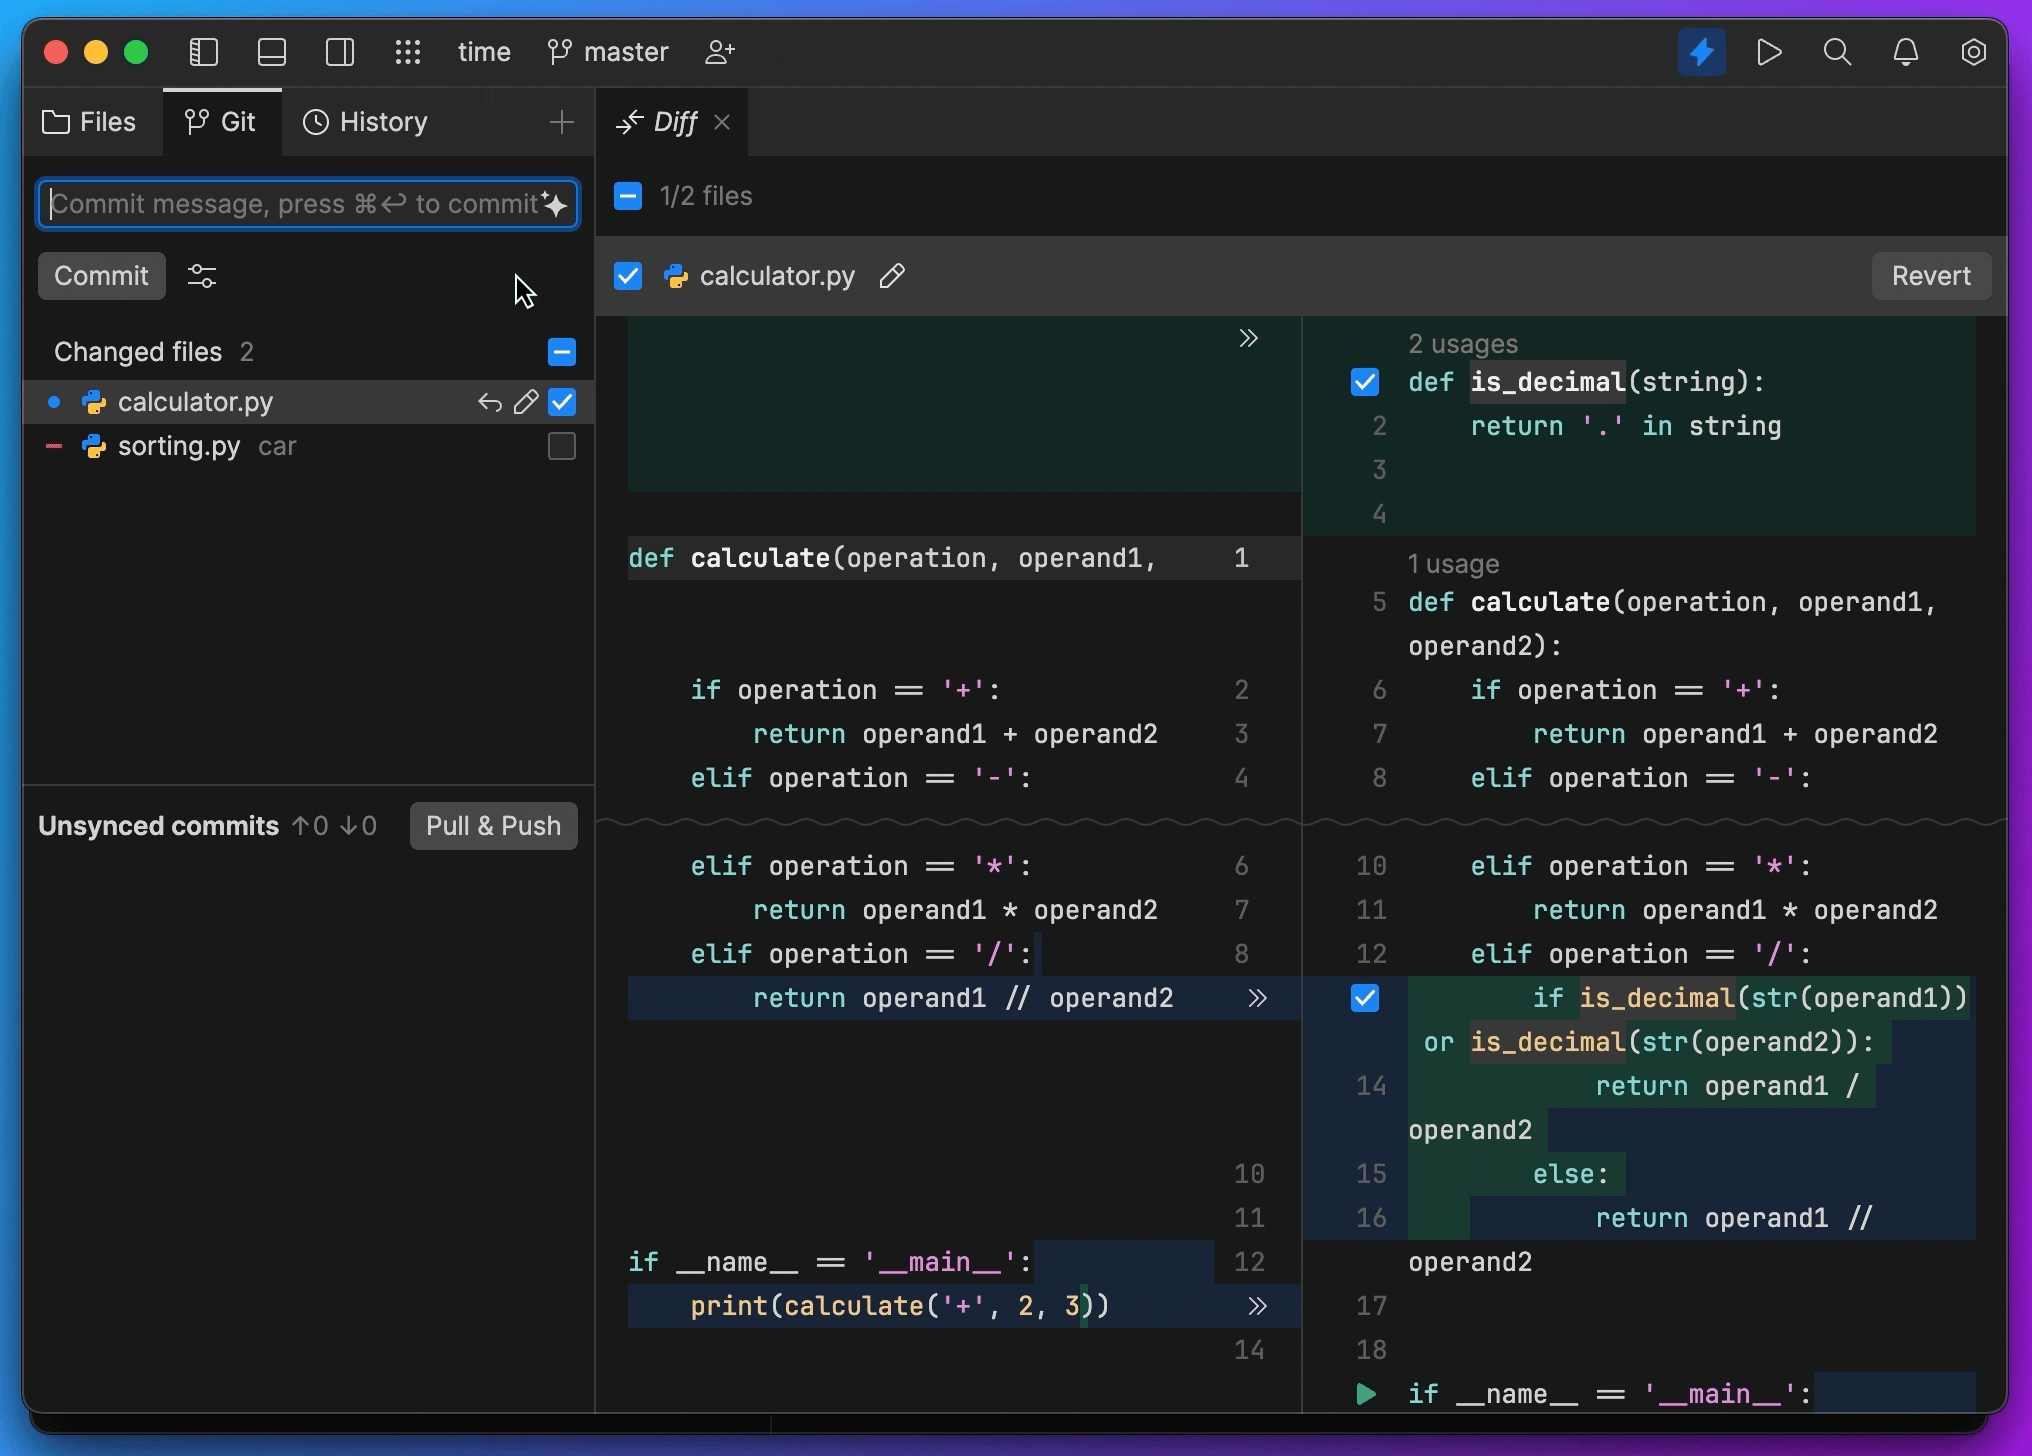2032x1456 pixels.
Task: Expand the unsynced commits section
Action: [x=158, y=826]
